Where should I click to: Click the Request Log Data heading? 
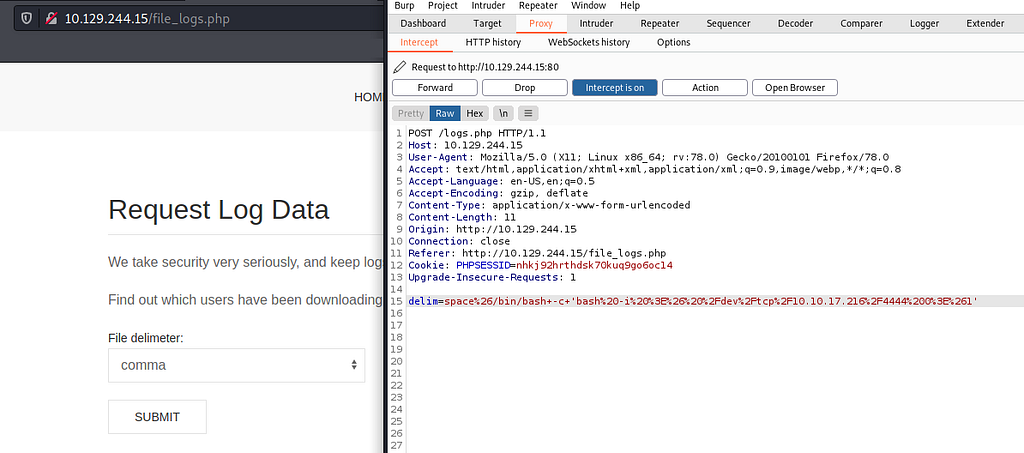click(x=218, y=210)
